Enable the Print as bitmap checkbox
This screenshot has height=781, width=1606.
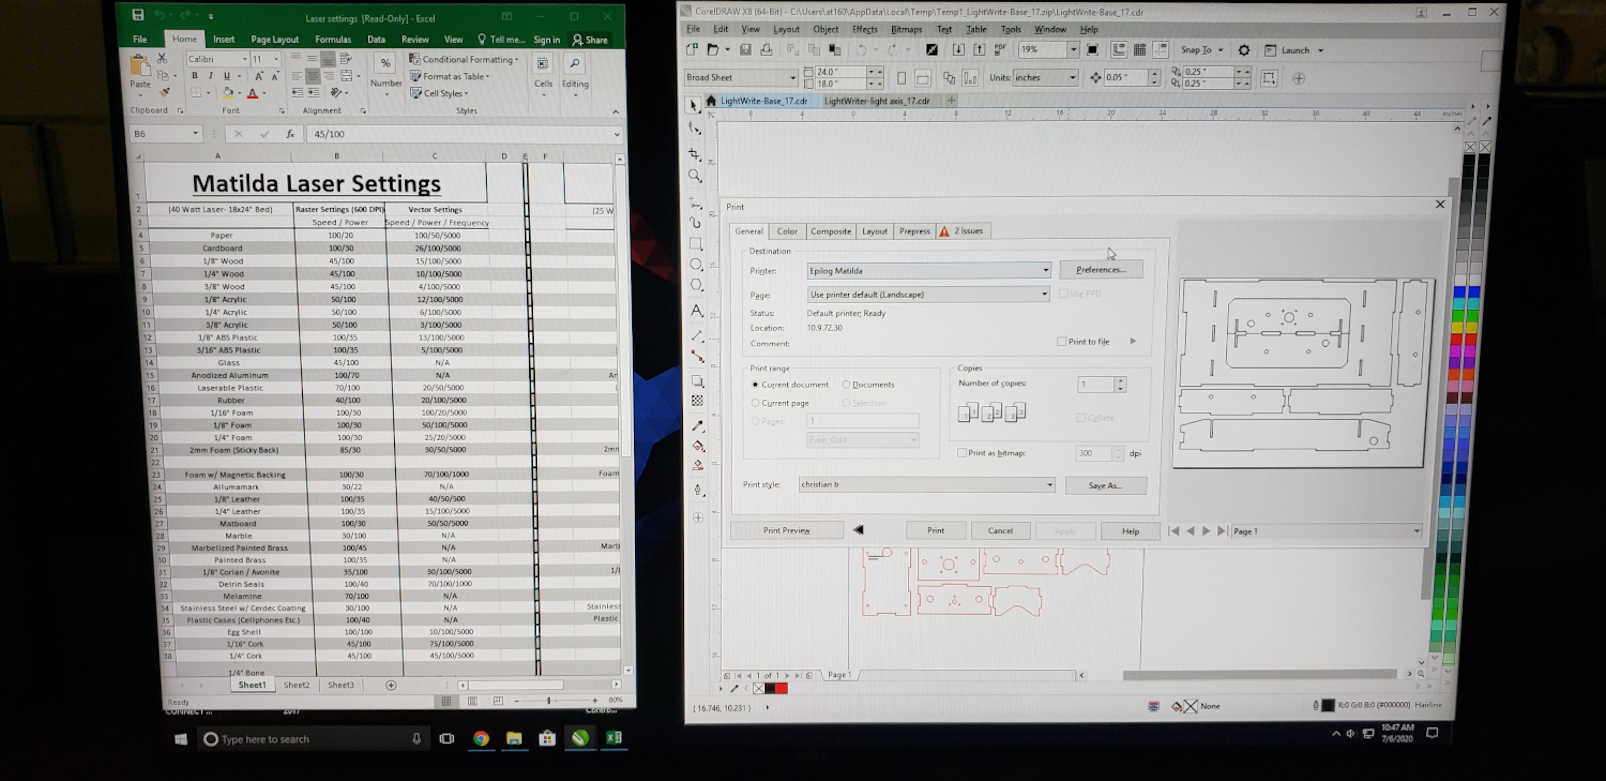coord(962,453)
